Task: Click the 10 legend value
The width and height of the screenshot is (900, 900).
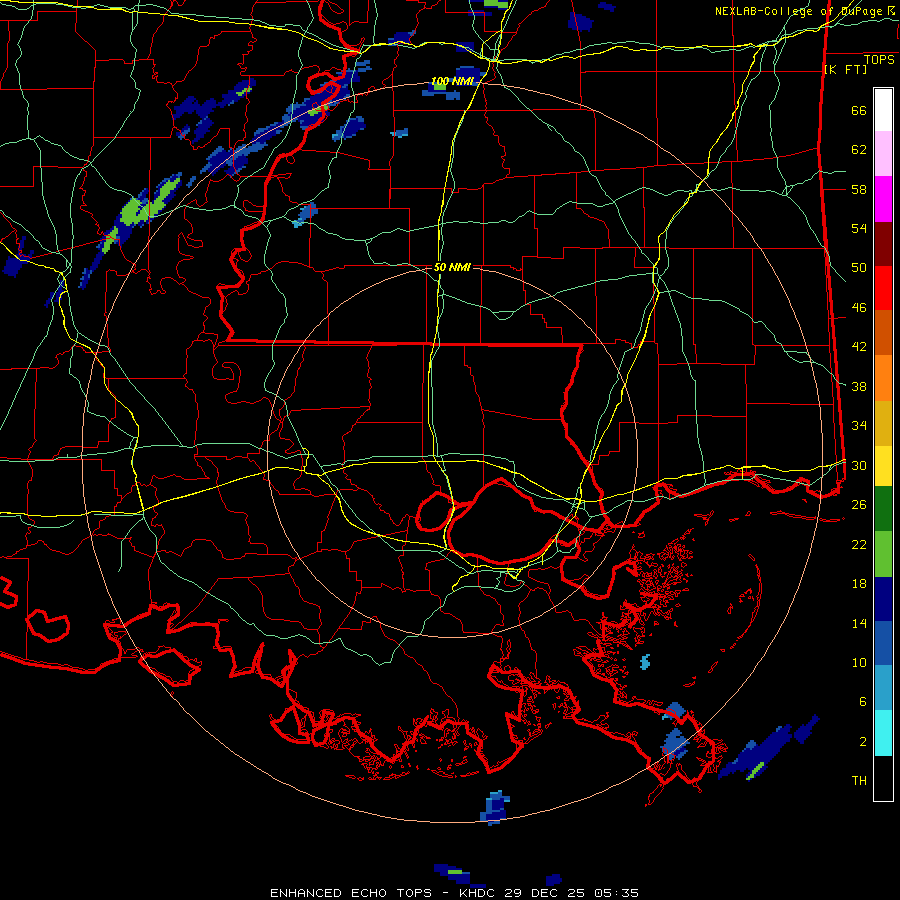Action: tap(859, 662)
